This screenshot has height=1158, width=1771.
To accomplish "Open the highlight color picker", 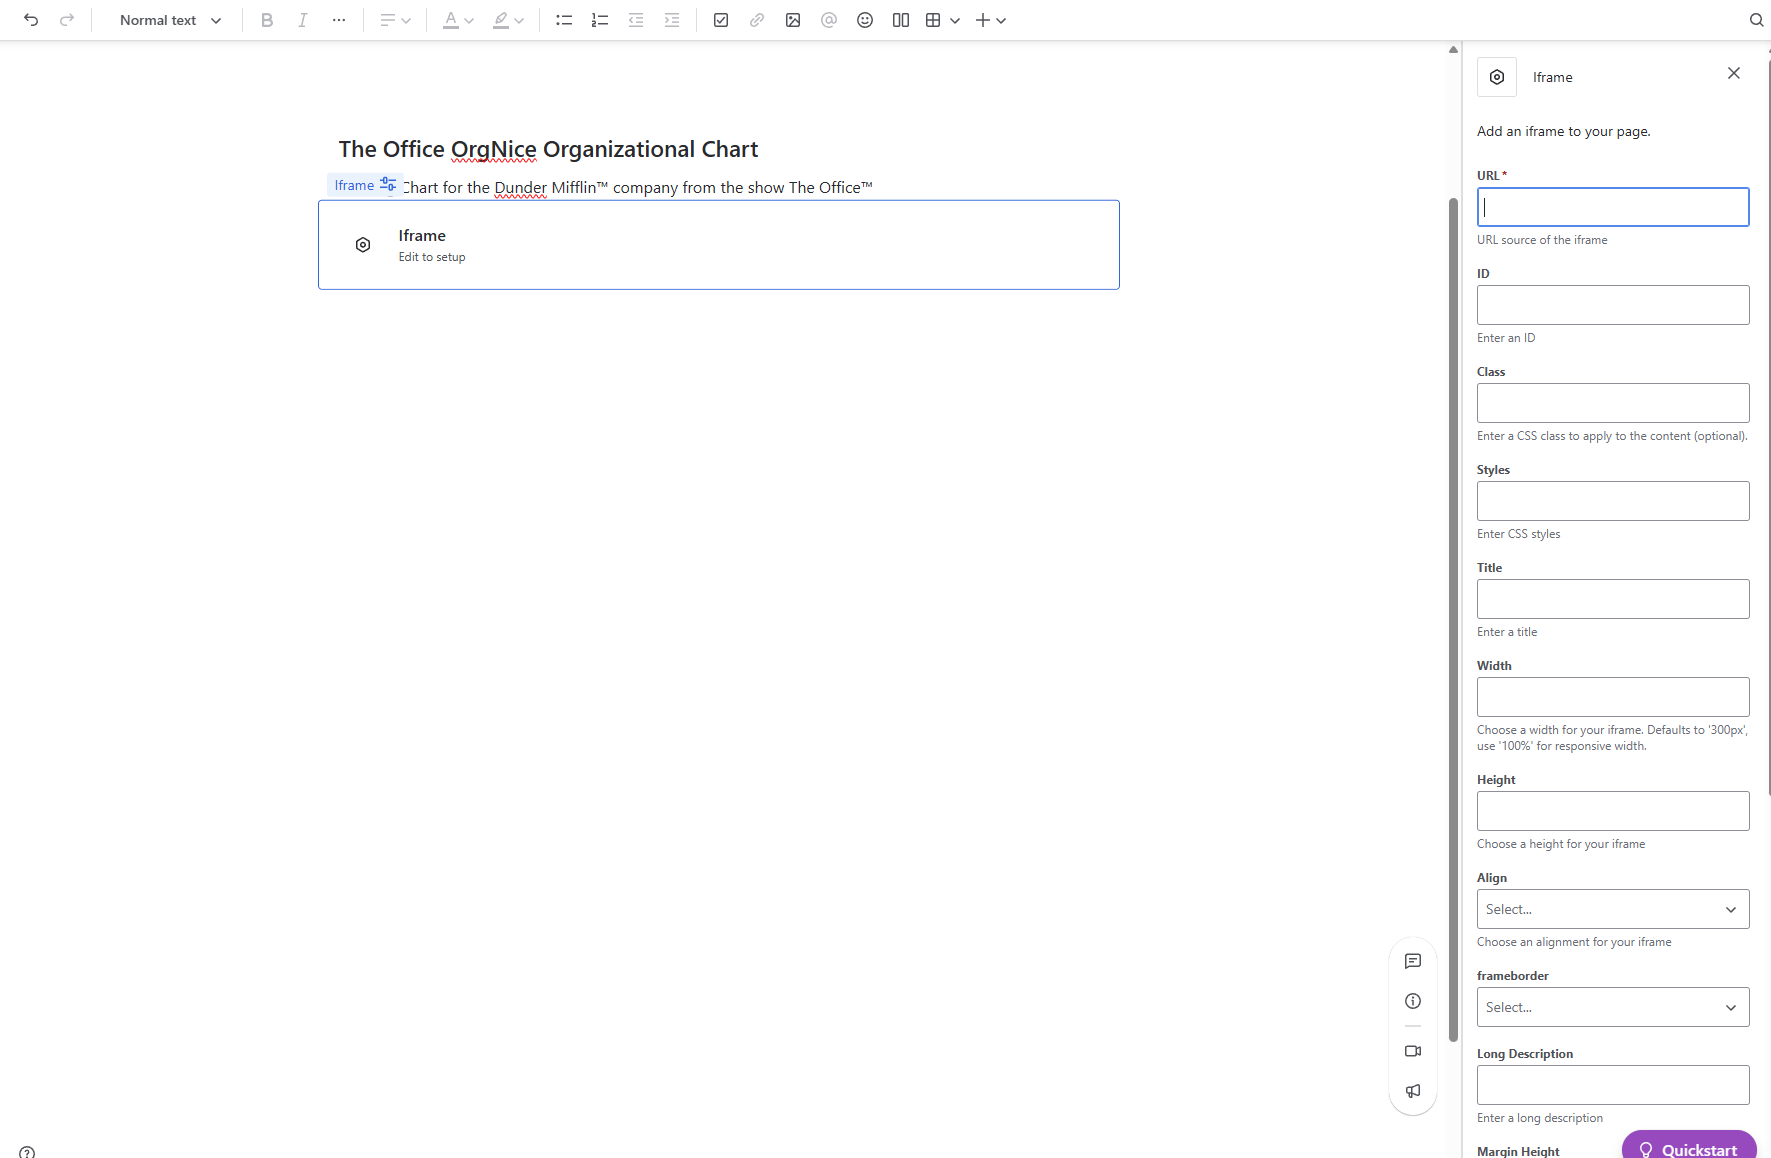I will coord(508,20).
